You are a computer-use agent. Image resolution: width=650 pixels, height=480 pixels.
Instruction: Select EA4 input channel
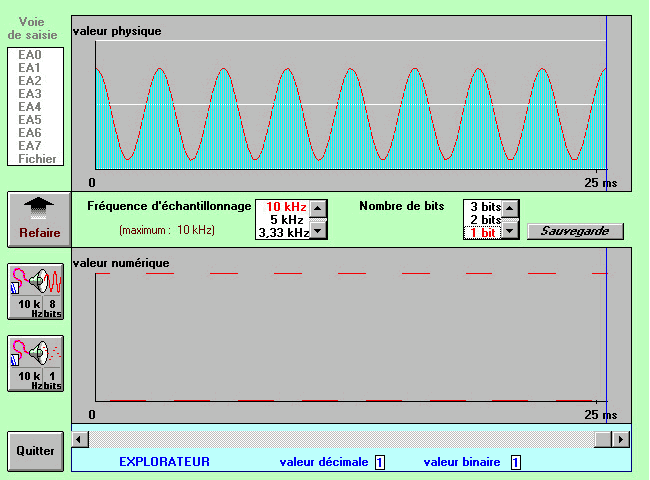[x=30, y=107]
